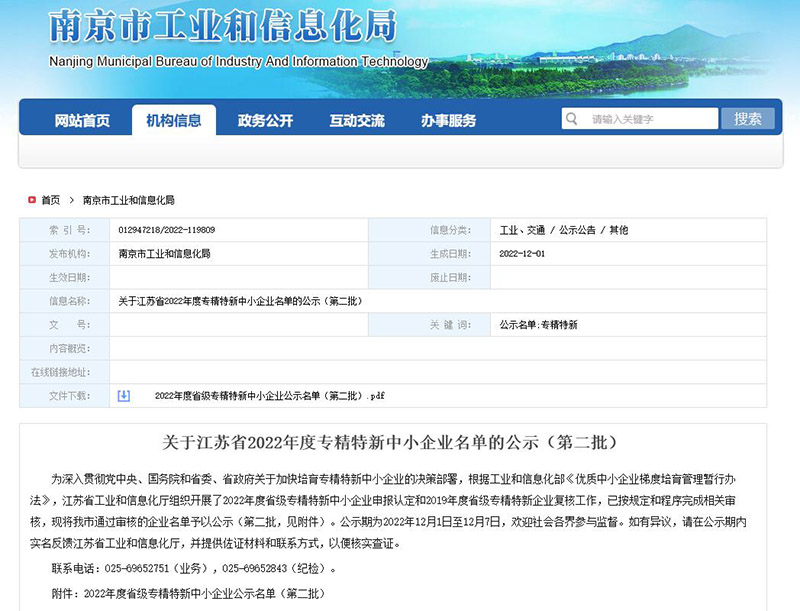Click the 南京市工业和信息化局 site title logo
The image size is (800, 611).
[222, 28]
